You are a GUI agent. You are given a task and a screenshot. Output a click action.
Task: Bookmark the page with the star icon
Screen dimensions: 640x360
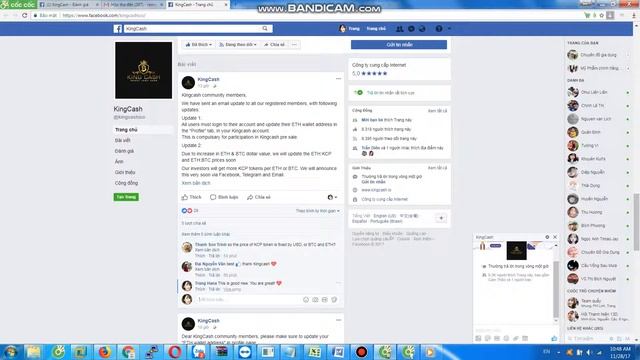[x=602, y=15]
